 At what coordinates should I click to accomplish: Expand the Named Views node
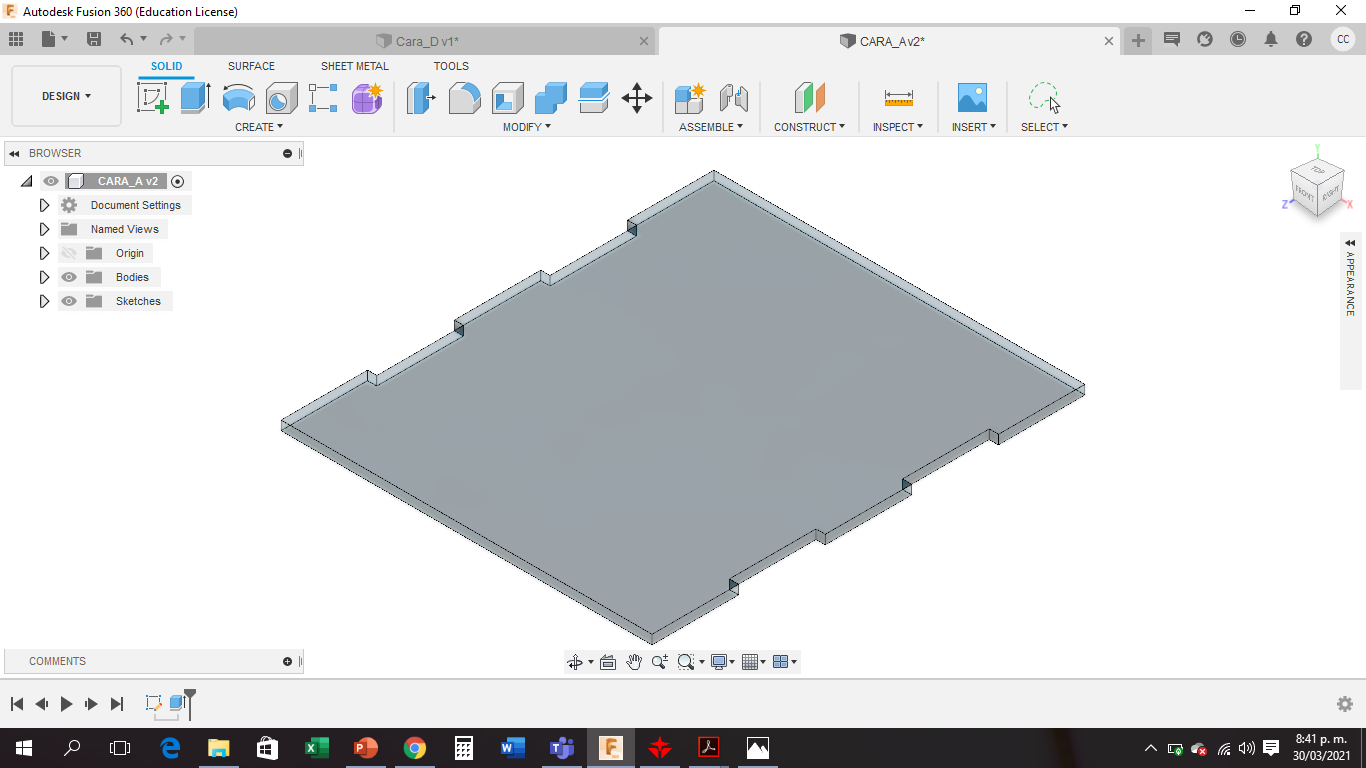pyautogui.click(x=44, y=229)
